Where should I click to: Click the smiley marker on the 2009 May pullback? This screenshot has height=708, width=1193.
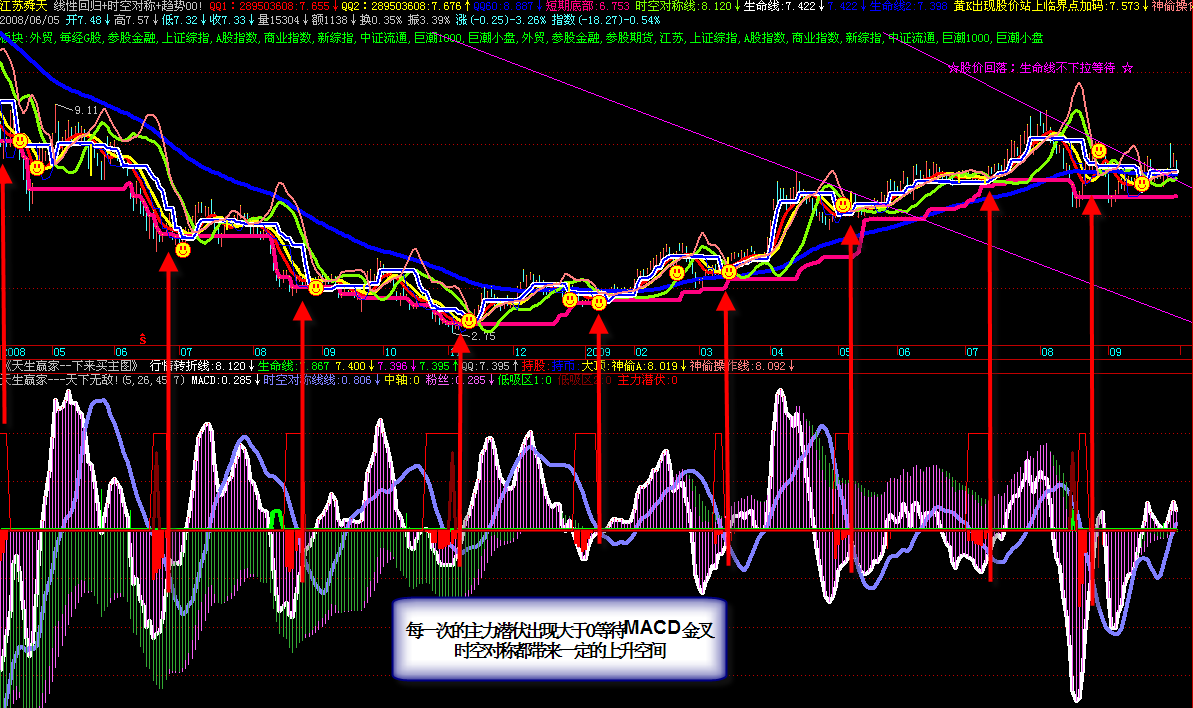tap(843, 205)
